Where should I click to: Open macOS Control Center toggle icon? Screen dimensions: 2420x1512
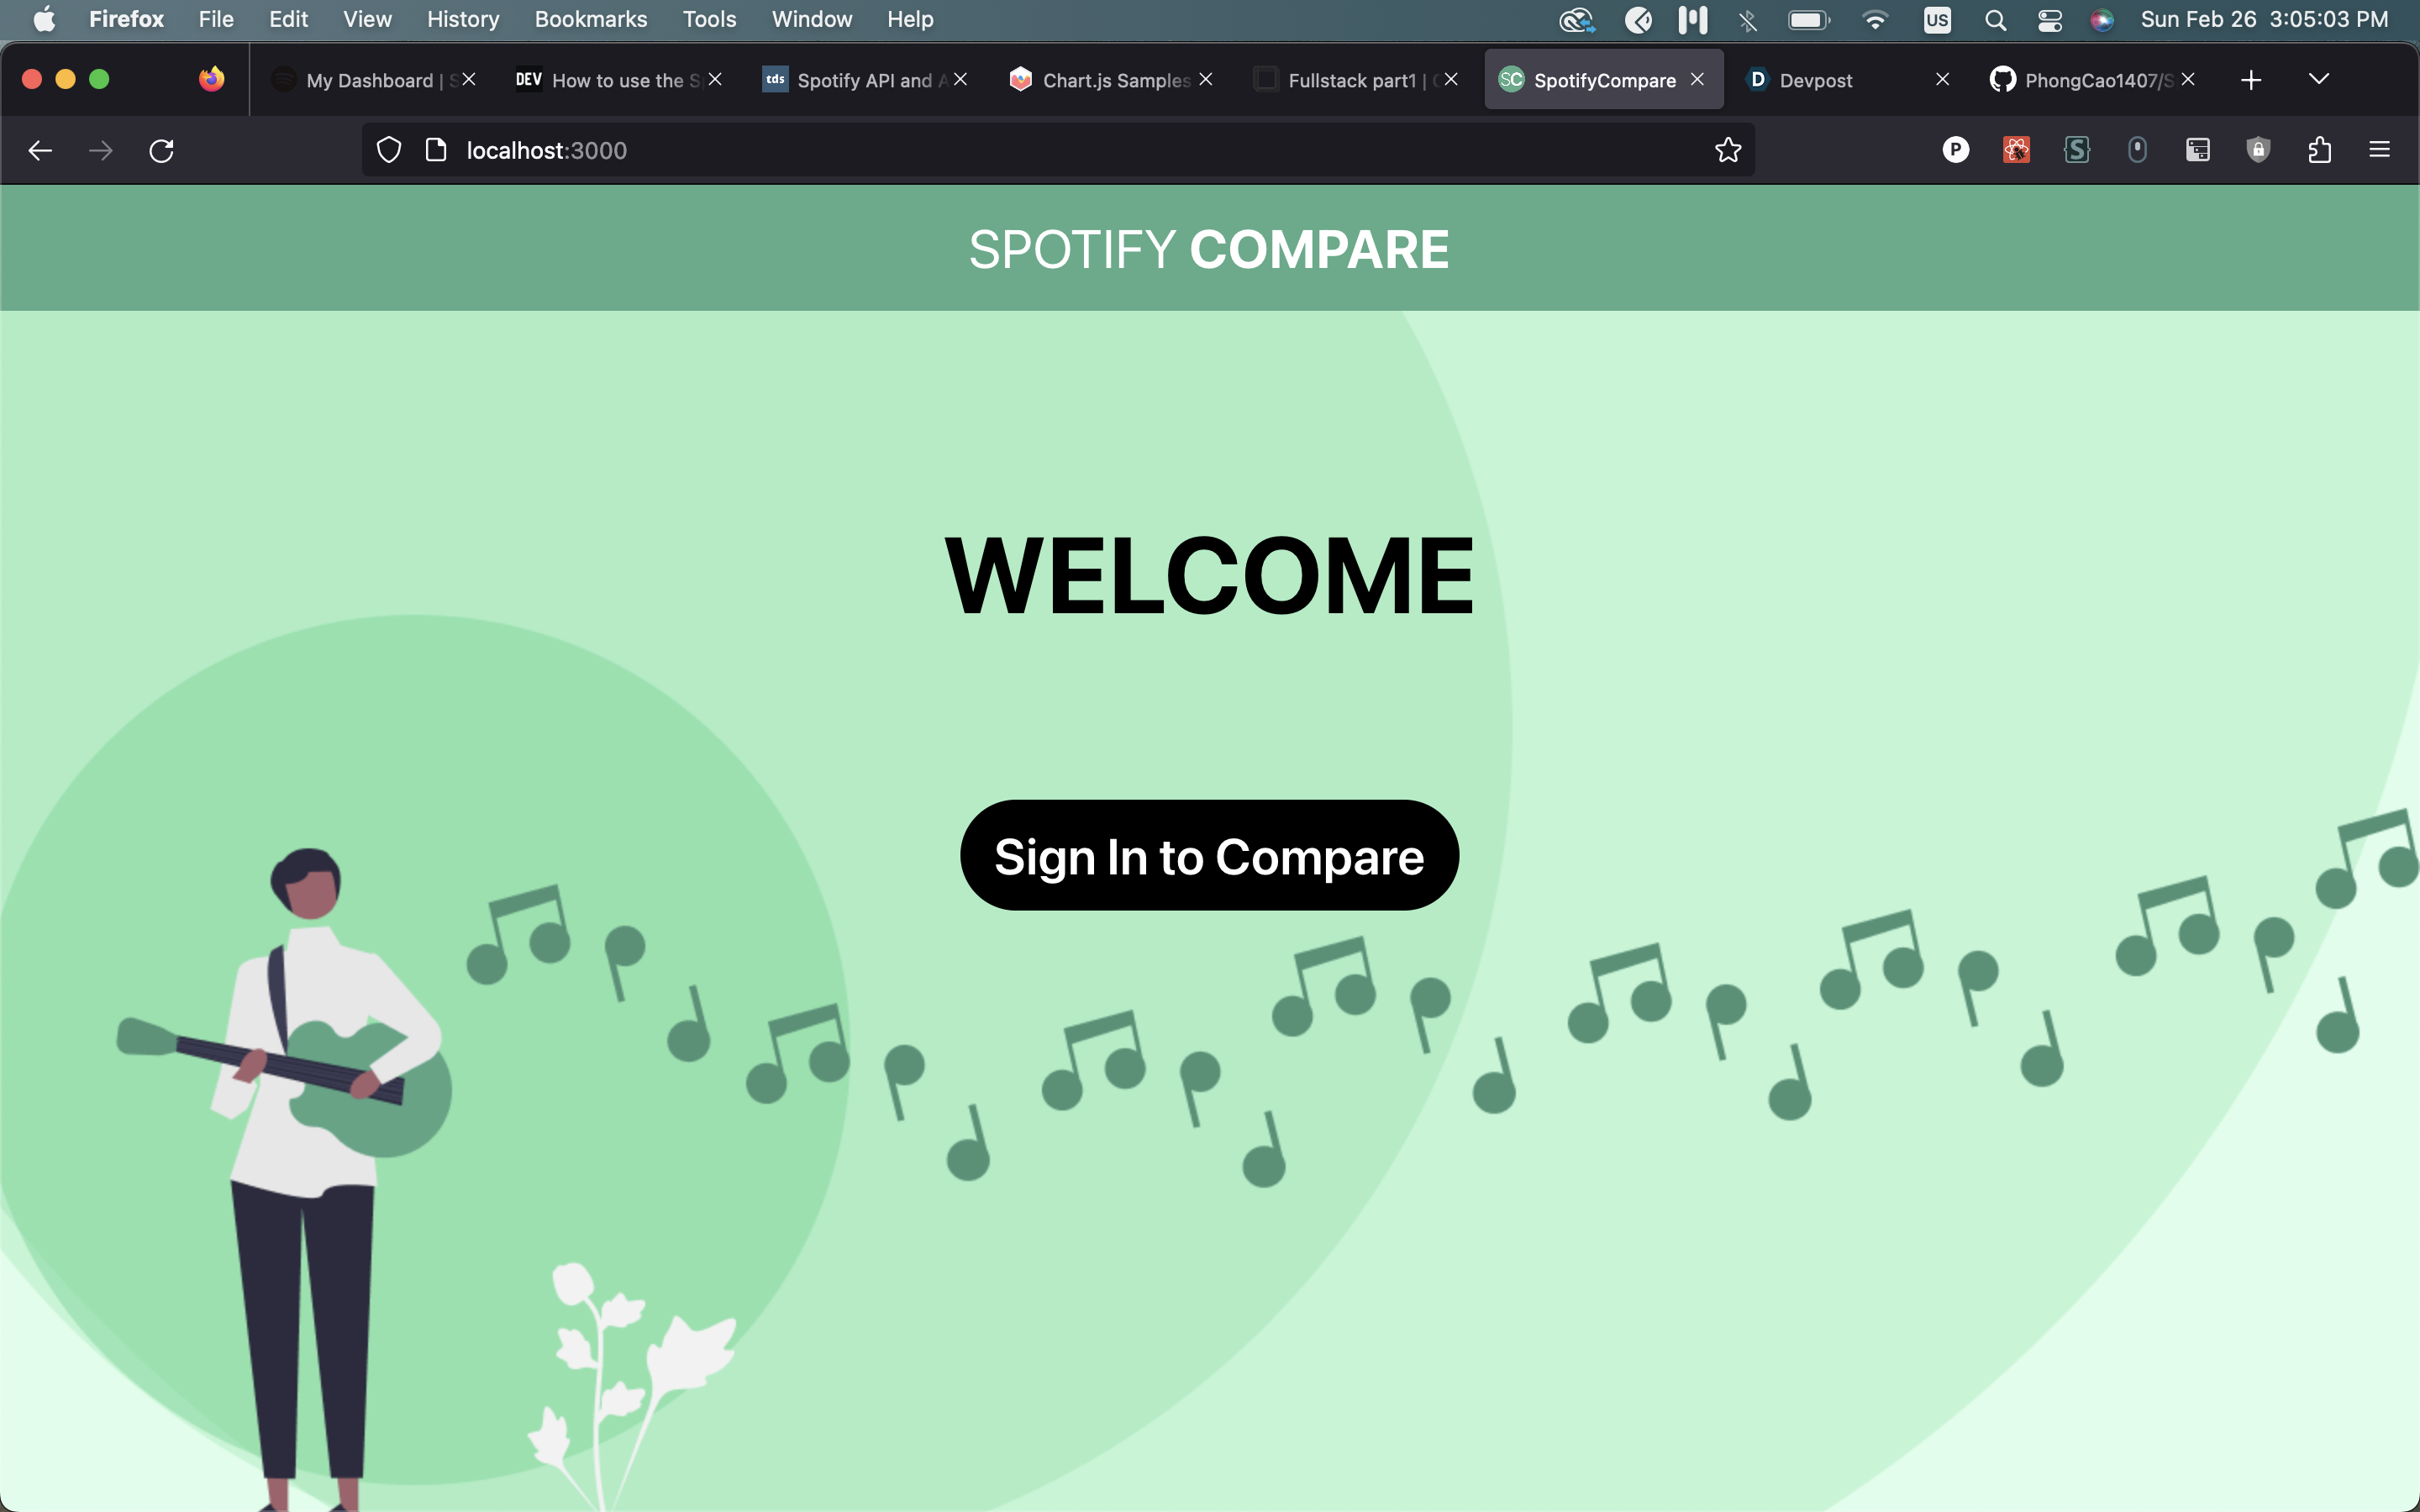pyautogui.click(x=2049, y=20)
